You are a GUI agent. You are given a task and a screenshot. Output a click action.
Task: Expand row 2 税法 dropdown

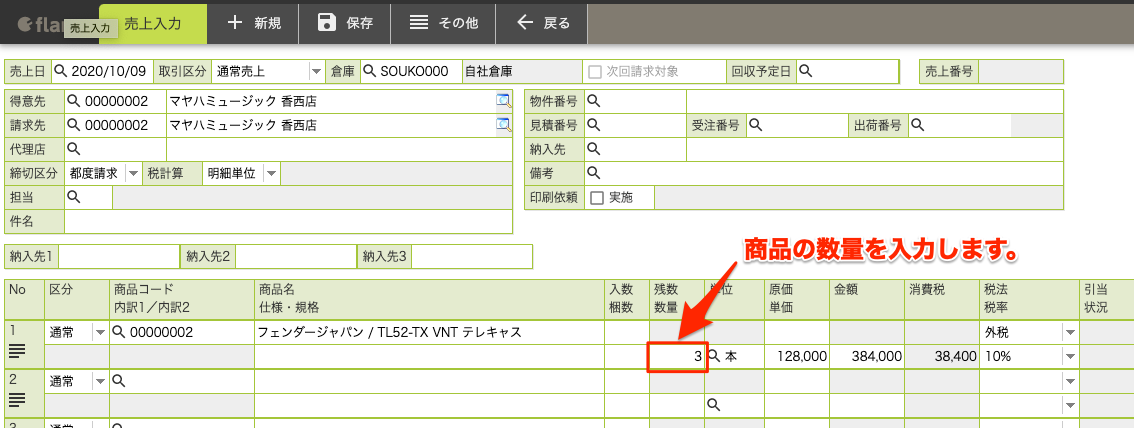pos(1070,381)
